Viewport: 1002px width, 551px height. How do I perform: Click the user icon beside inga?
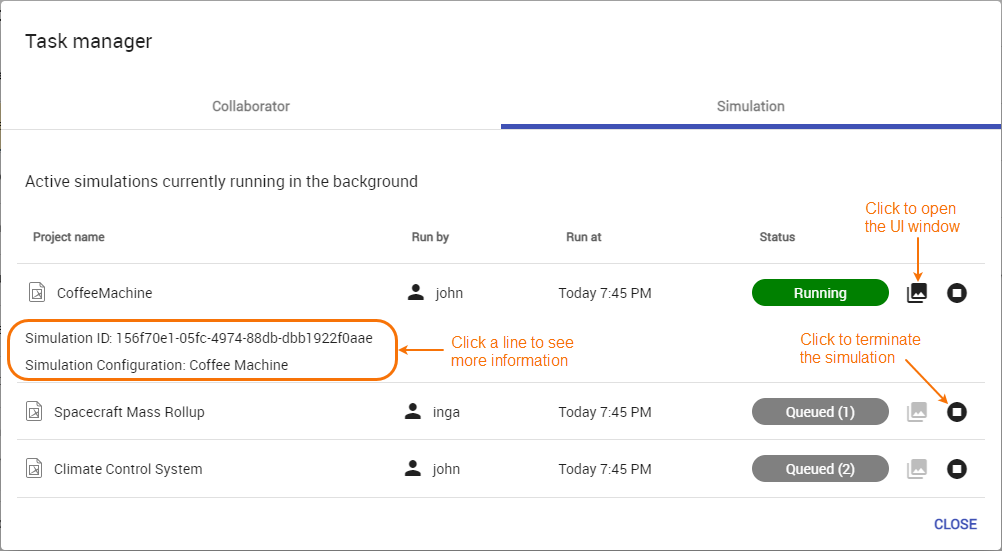(413, 411)
